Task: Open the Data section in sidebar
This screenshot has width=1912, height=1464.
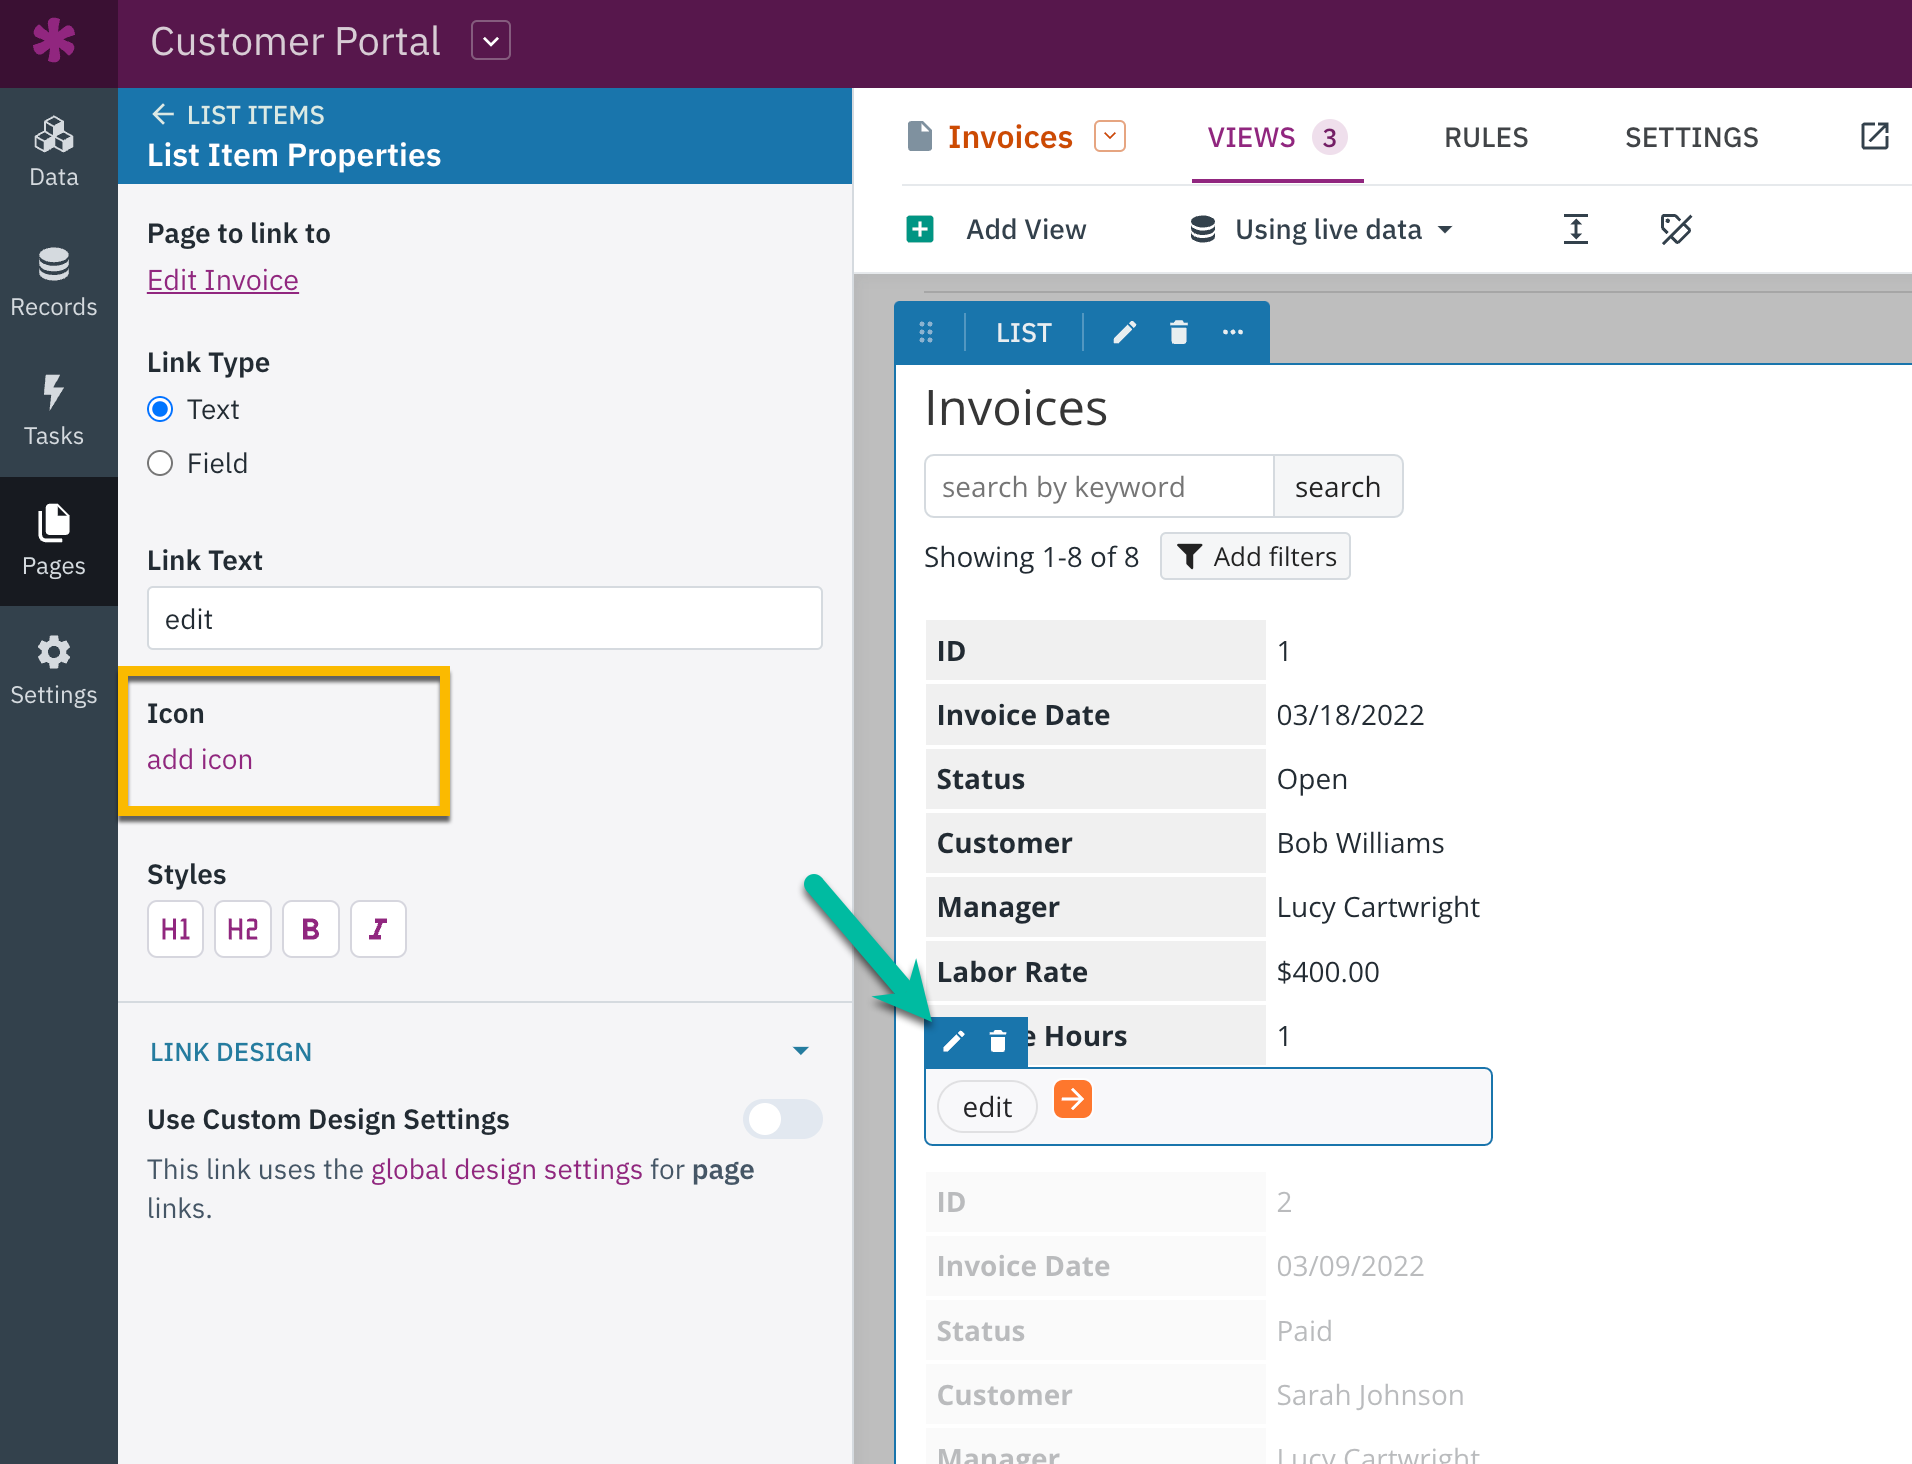Action: coord(54,152)
